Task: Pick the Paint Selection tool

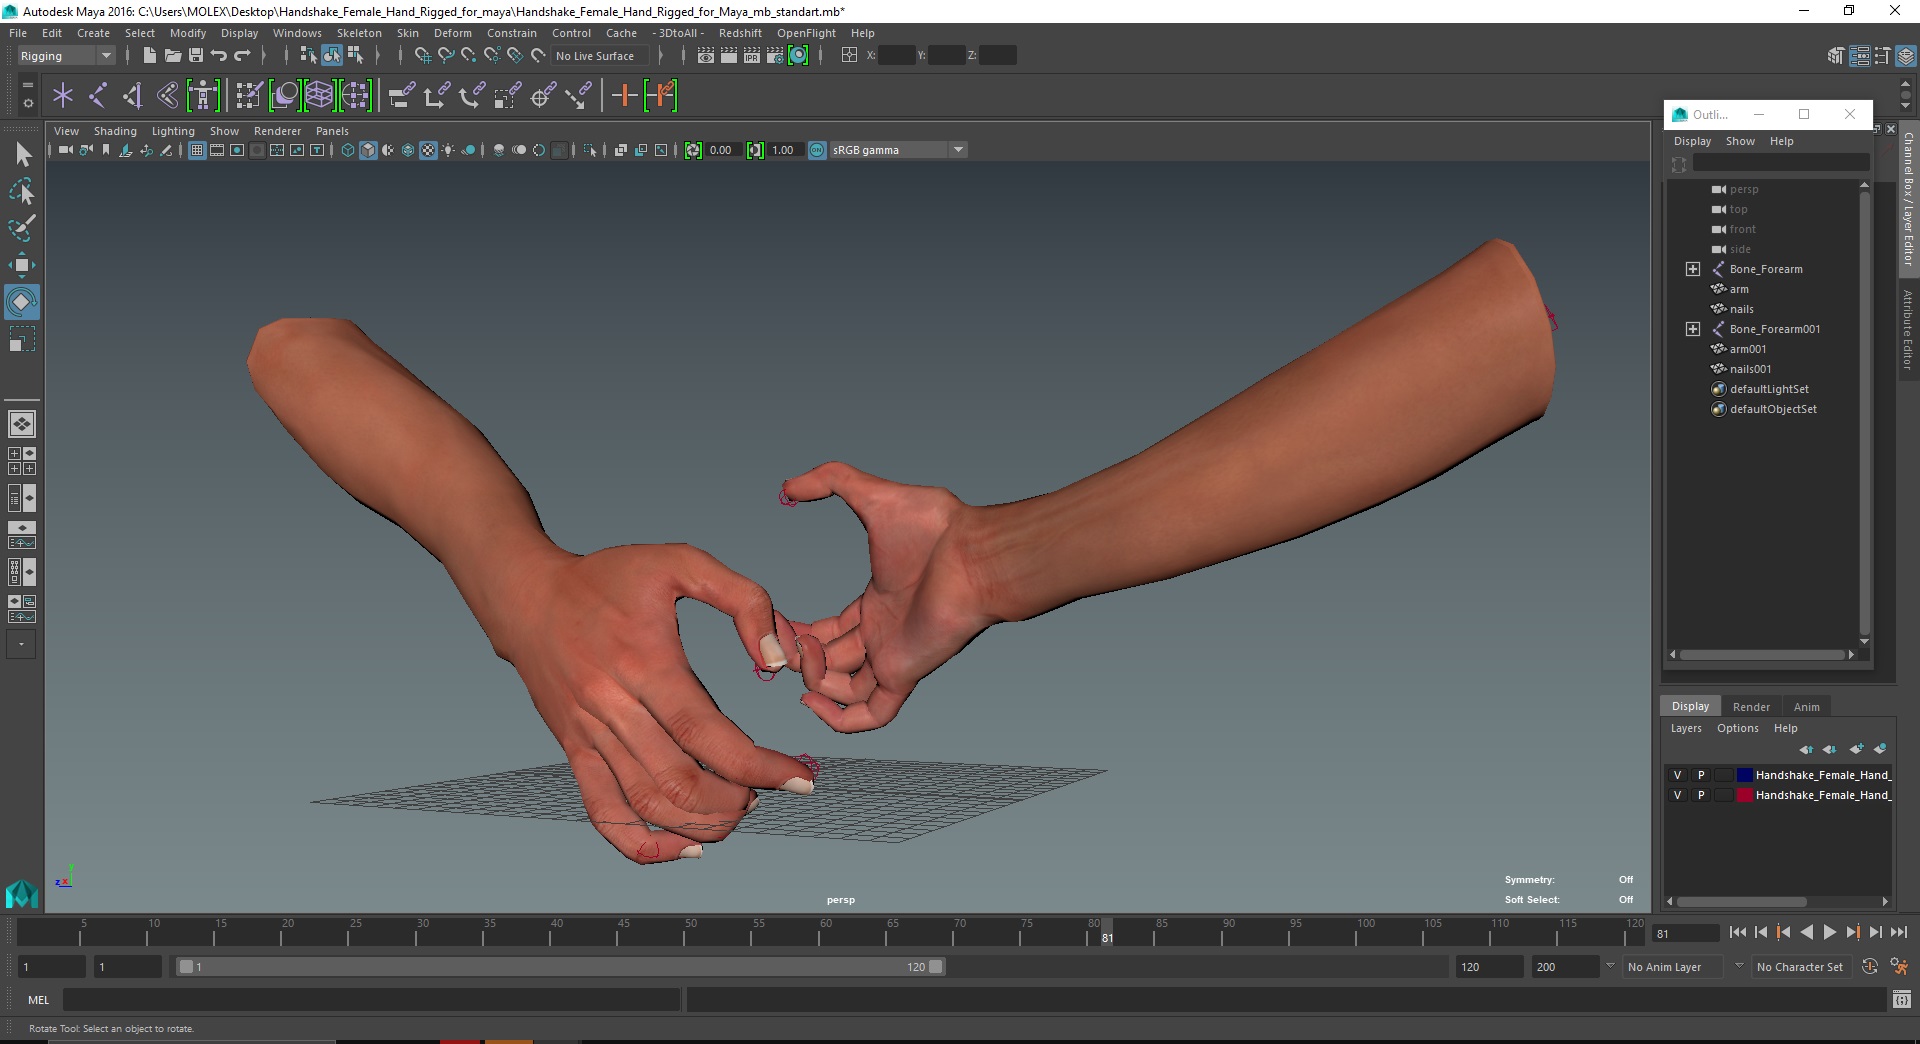Action: pyautogui.click(x=22, y=228)
